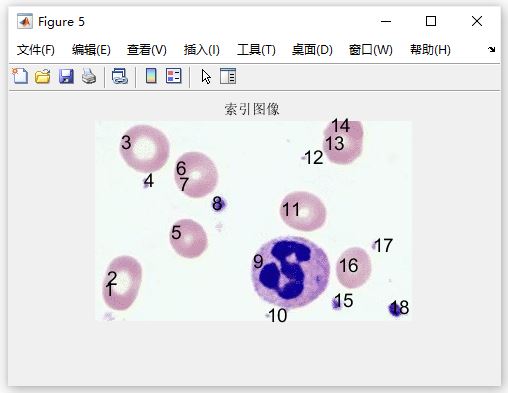Open the 窗口(W) menu
This screenshot has height=393, width=508.
pos(370,50)
